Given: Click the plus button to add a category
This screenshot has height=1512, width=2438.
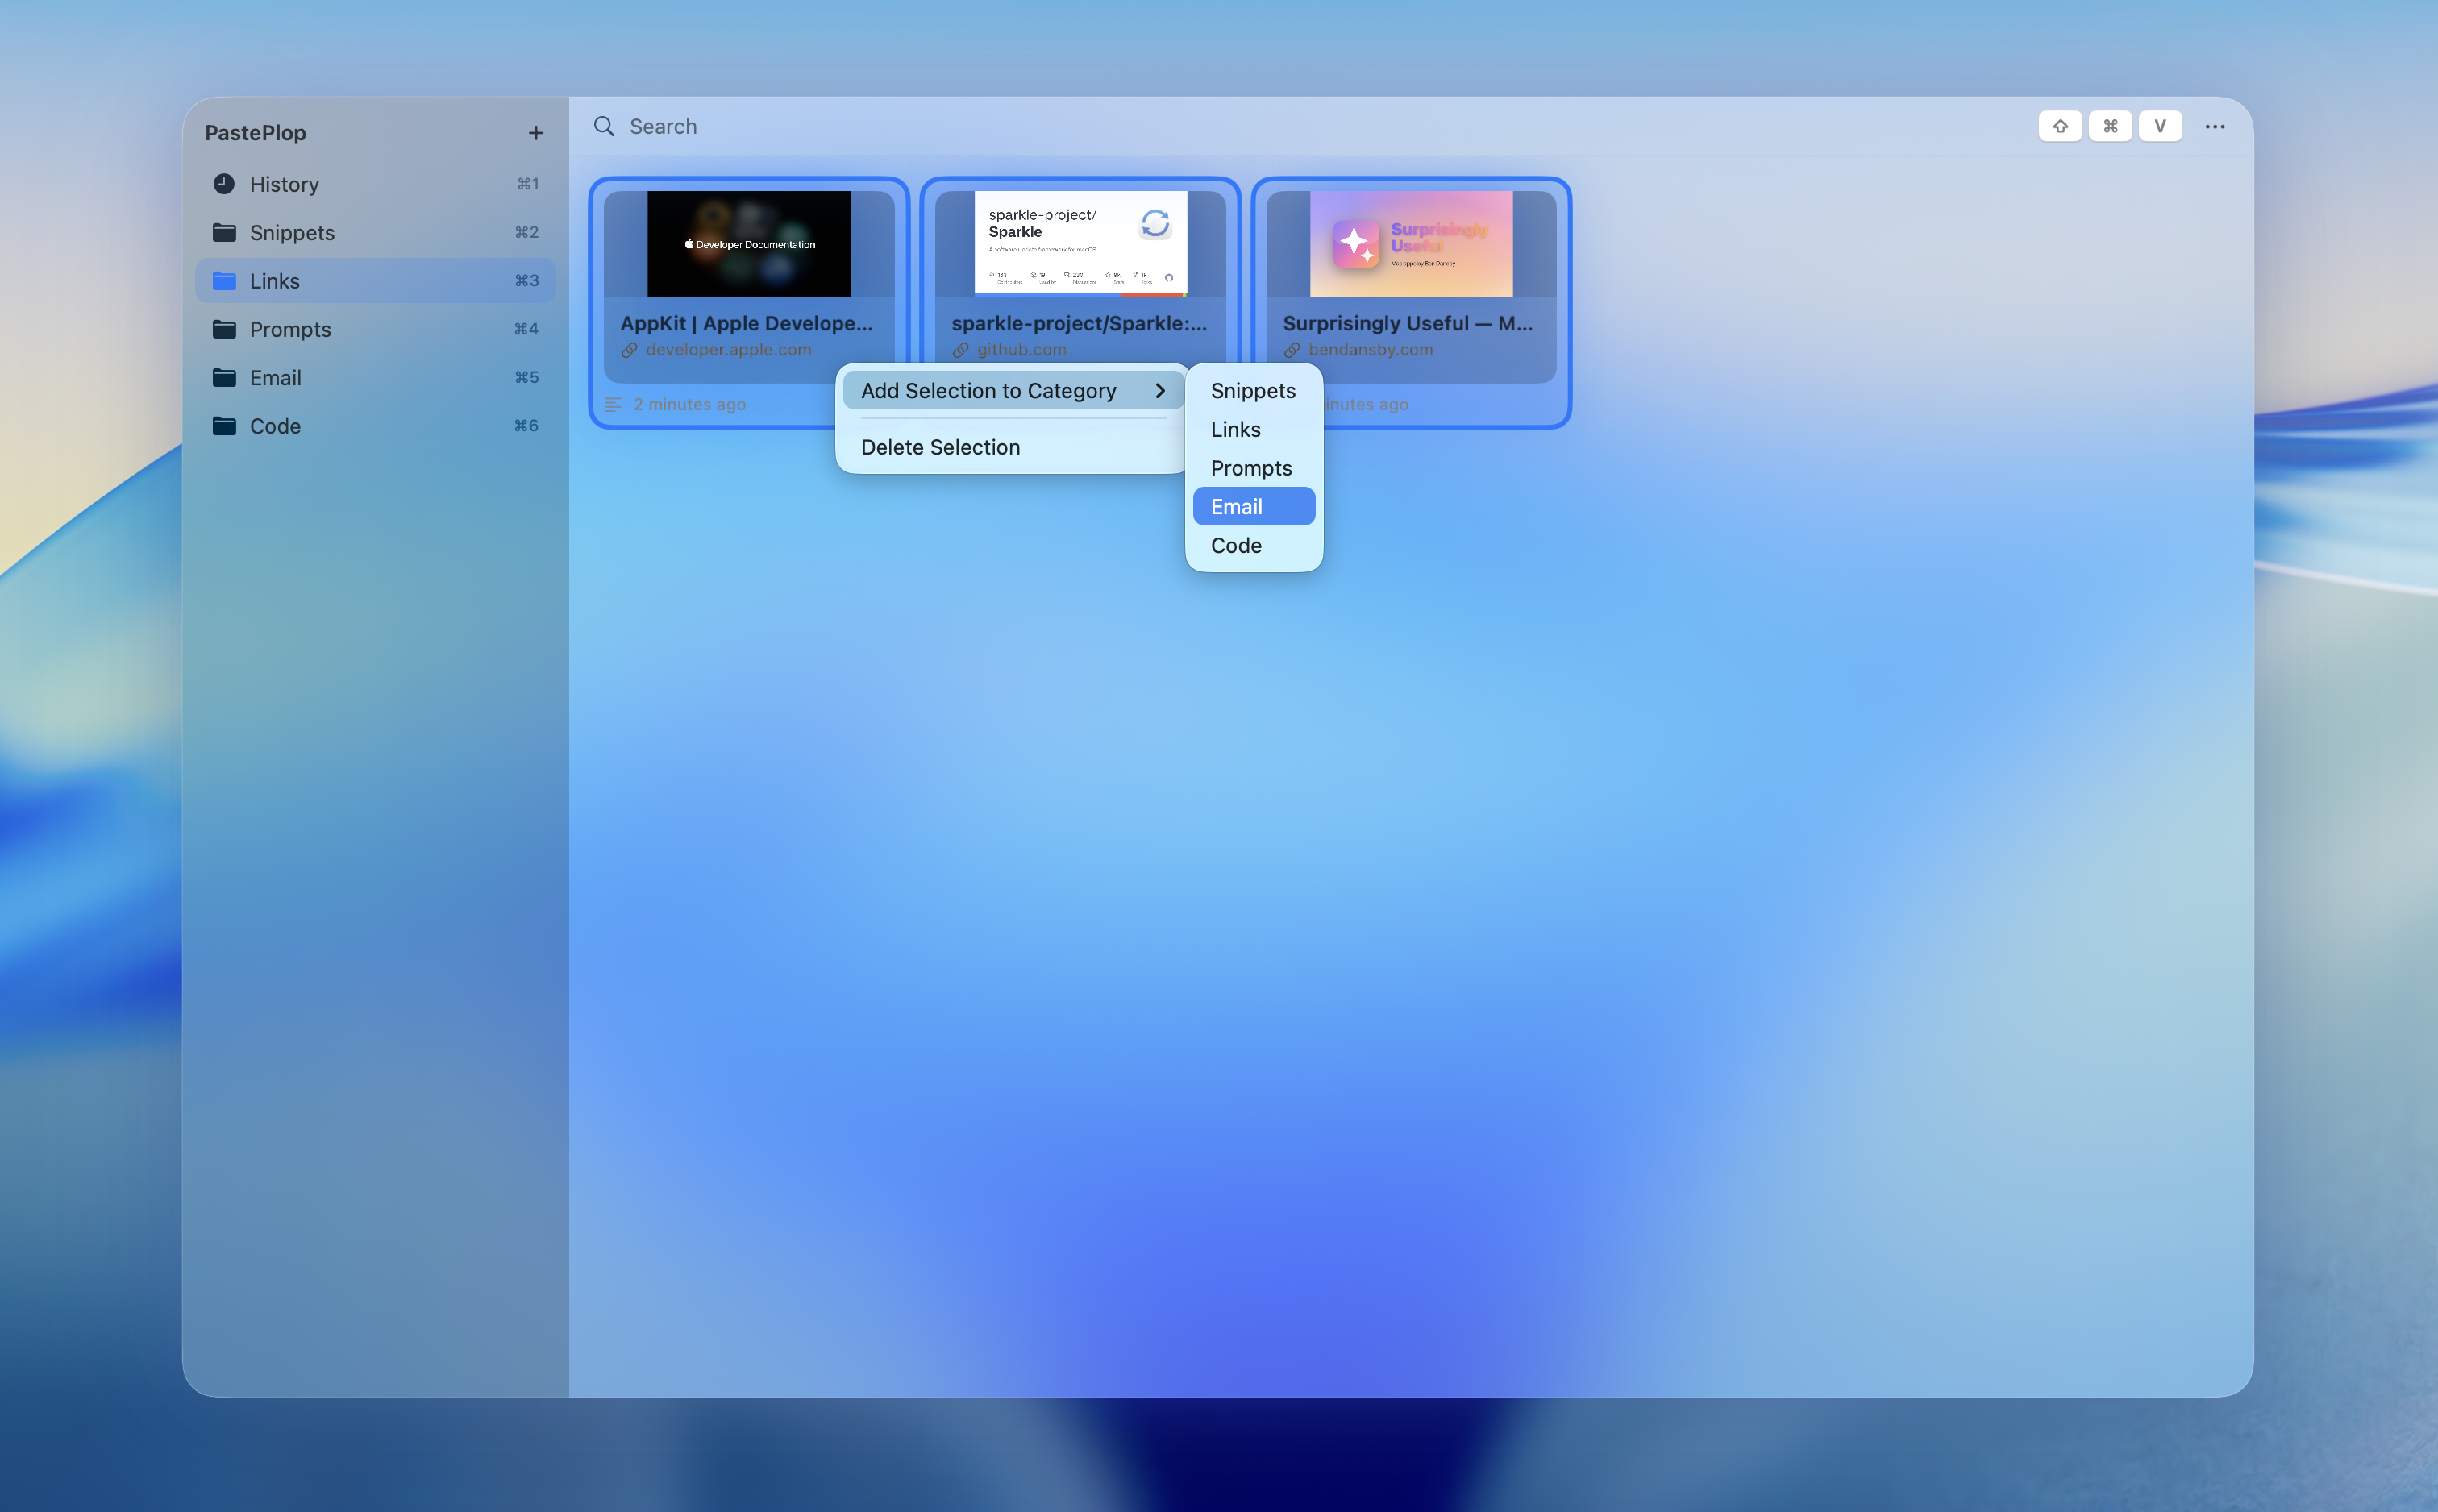Looking at the screenshot, I should 536,132.
